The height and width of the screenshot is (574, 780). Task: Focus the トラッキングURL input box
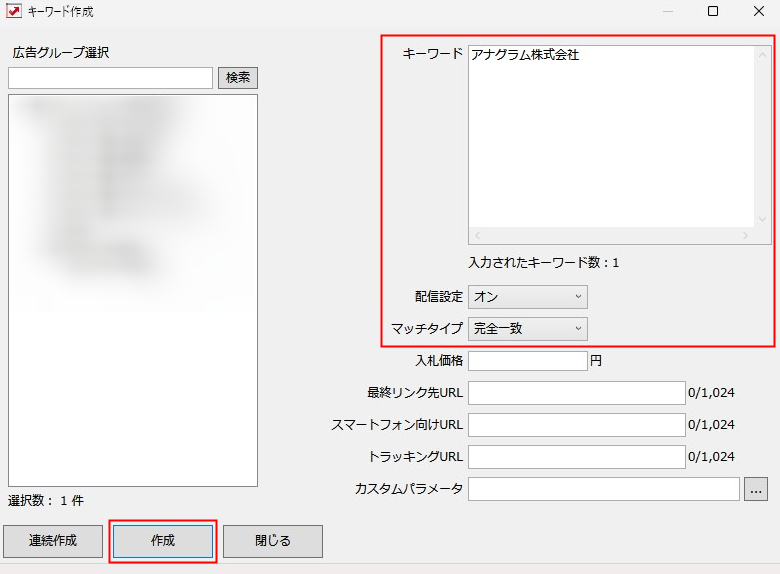coord(576,457)
